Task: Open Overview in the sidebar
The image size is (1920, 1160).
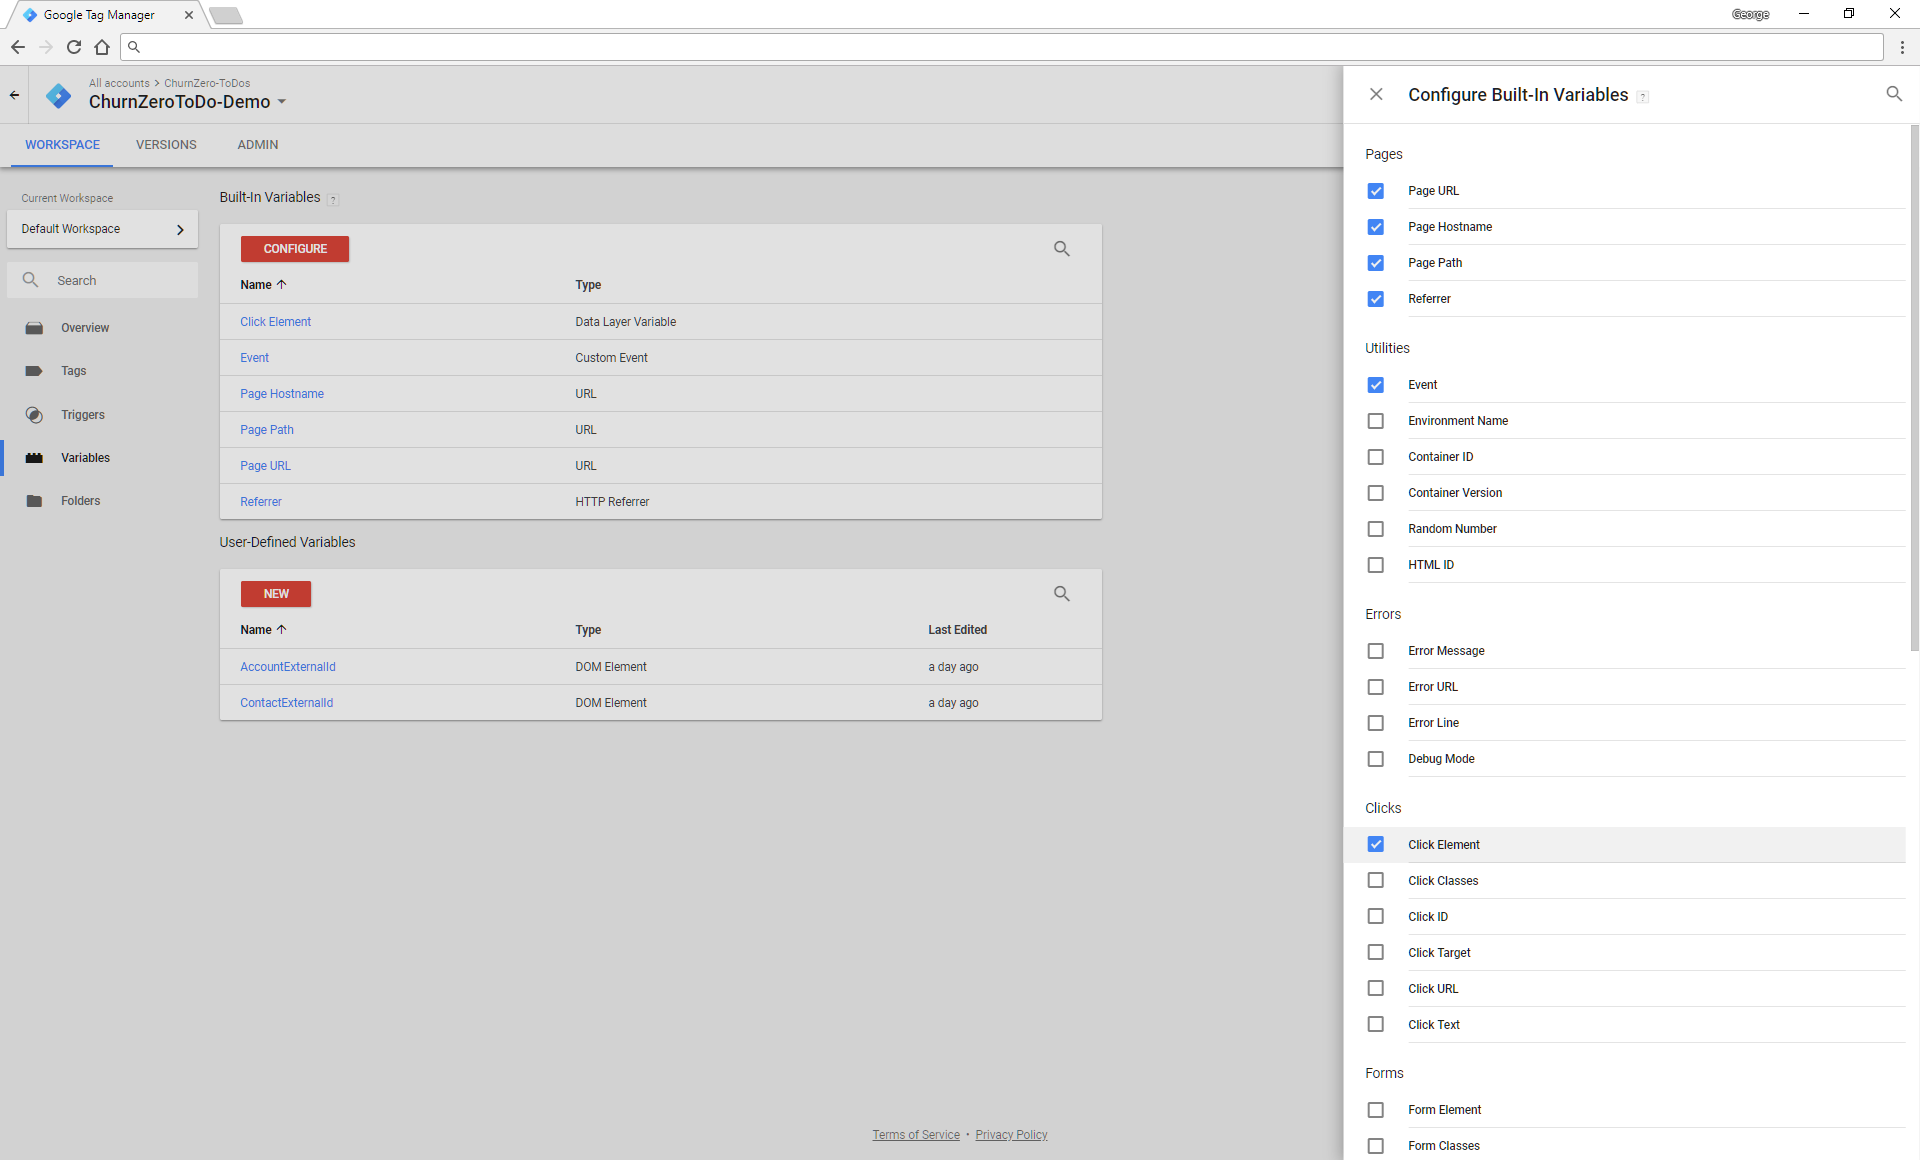Action: coord(85,328)
